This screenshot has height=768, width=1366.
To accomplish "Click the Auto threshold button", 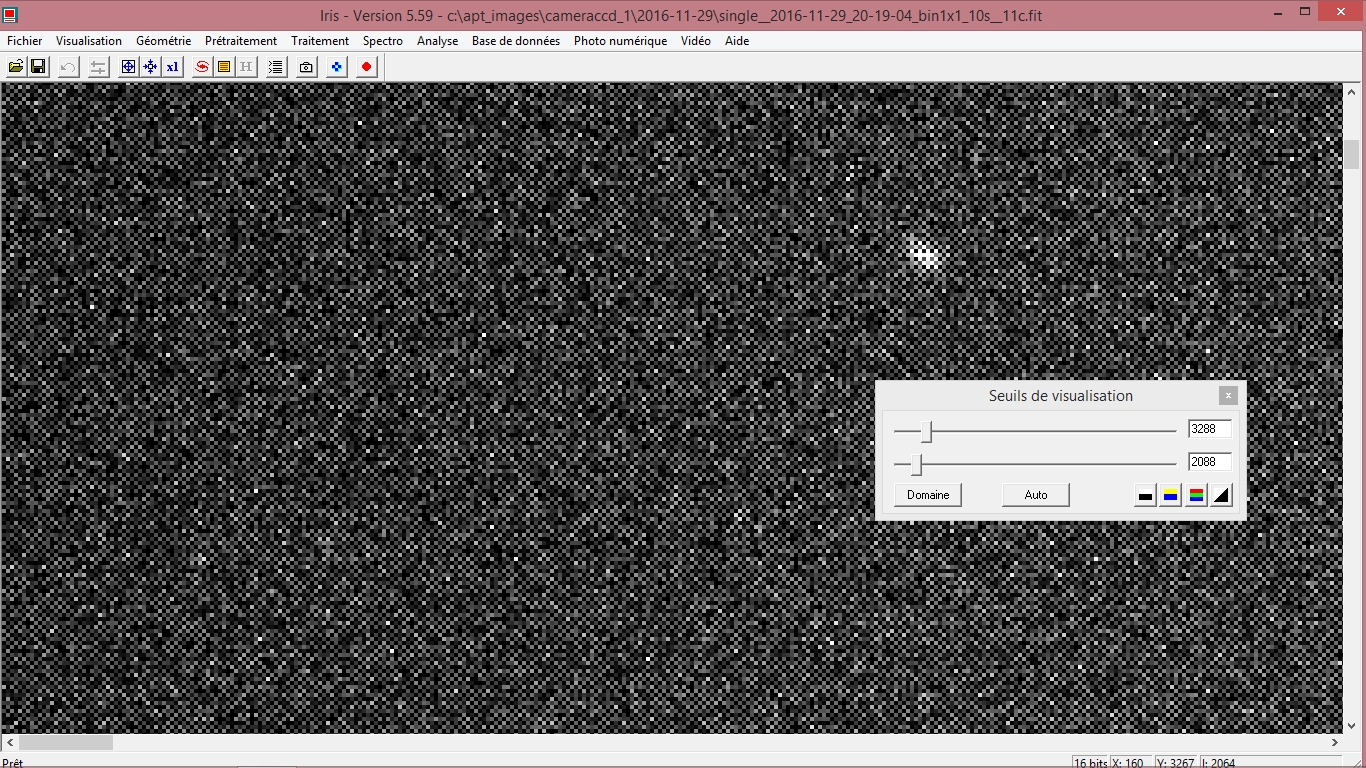I will [x=1036, y=495].
